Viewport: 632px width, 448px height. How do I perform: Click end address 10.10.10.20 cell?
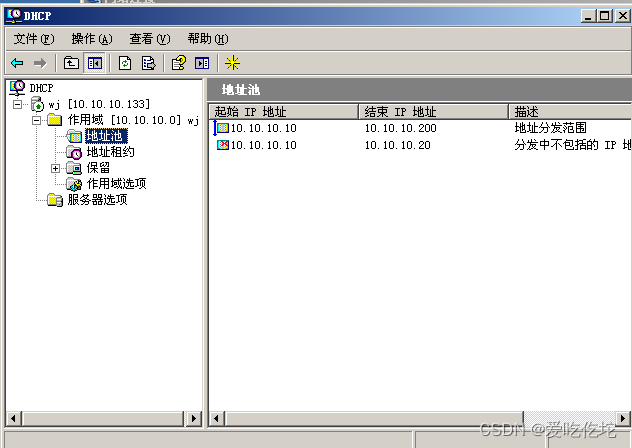click(x=397, y=145)
